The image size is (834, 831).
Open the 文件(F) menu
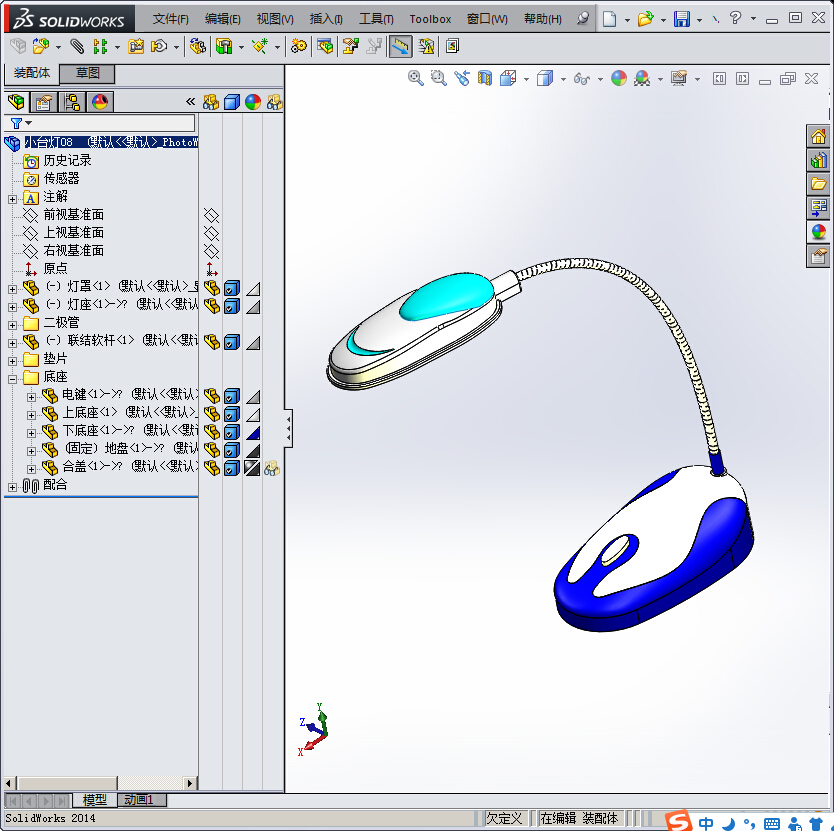coord(170,19)
